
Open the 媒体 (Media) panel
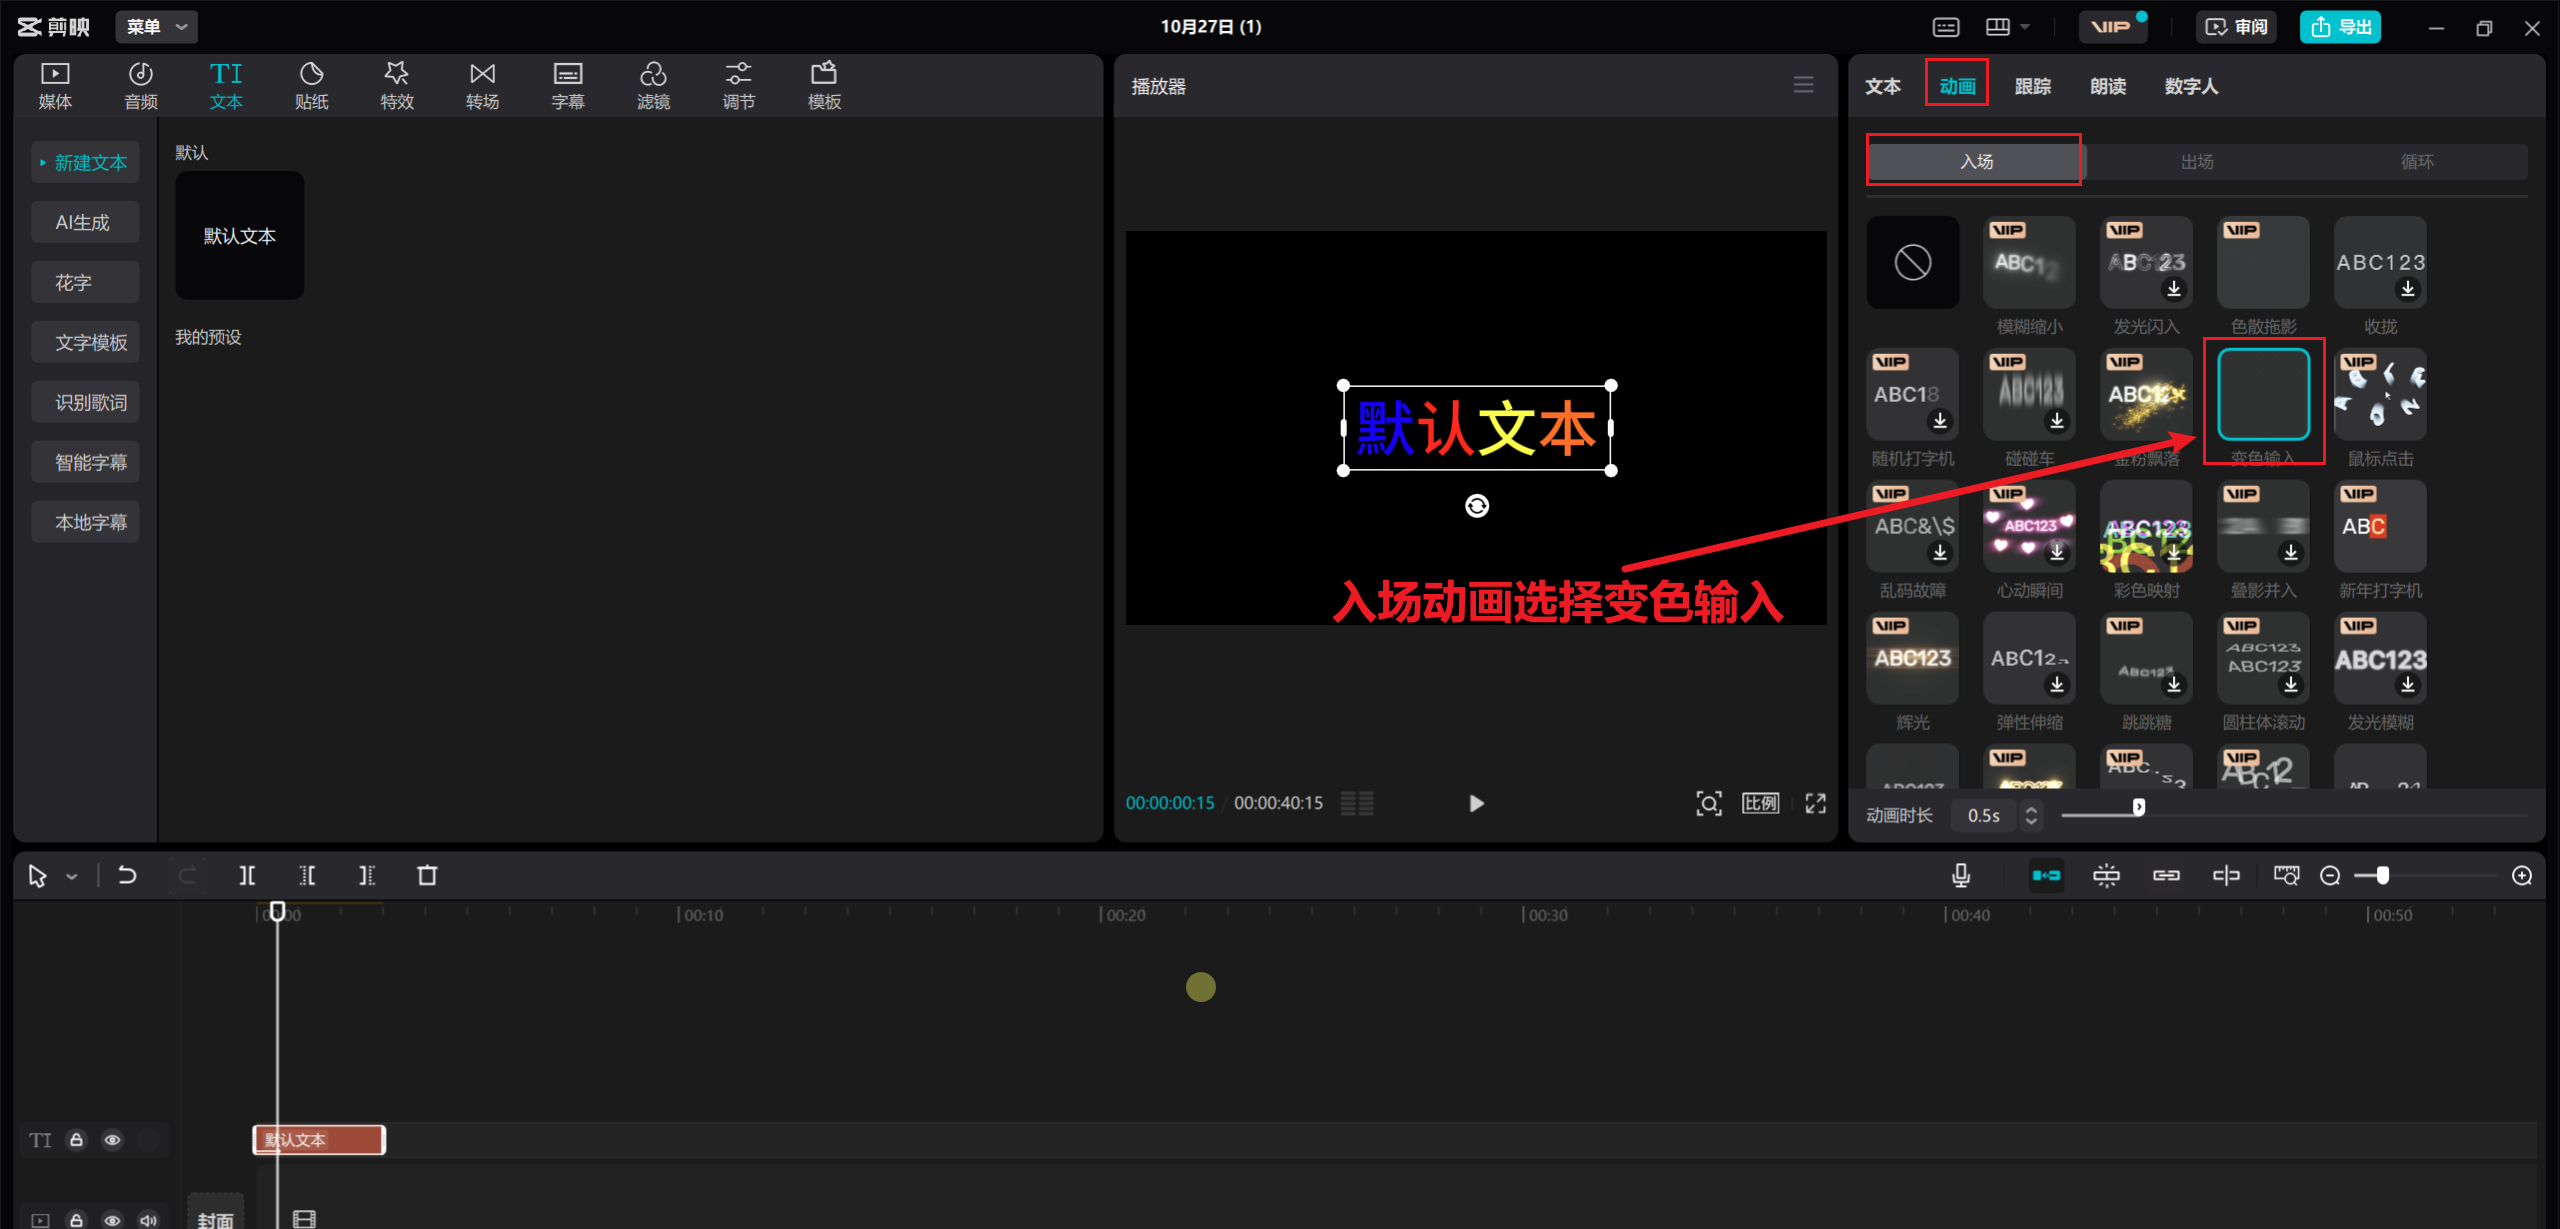coord(54,84)
